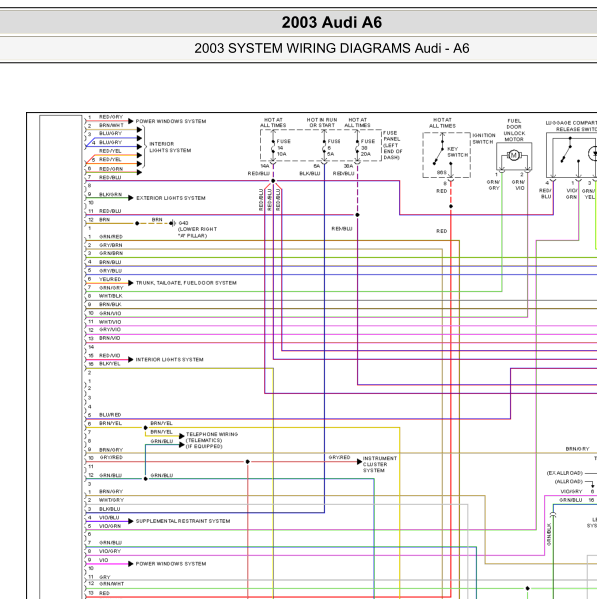Click the "YEL/RED" wire label
Screen dimensions: 597x599
tap(110, 279)
